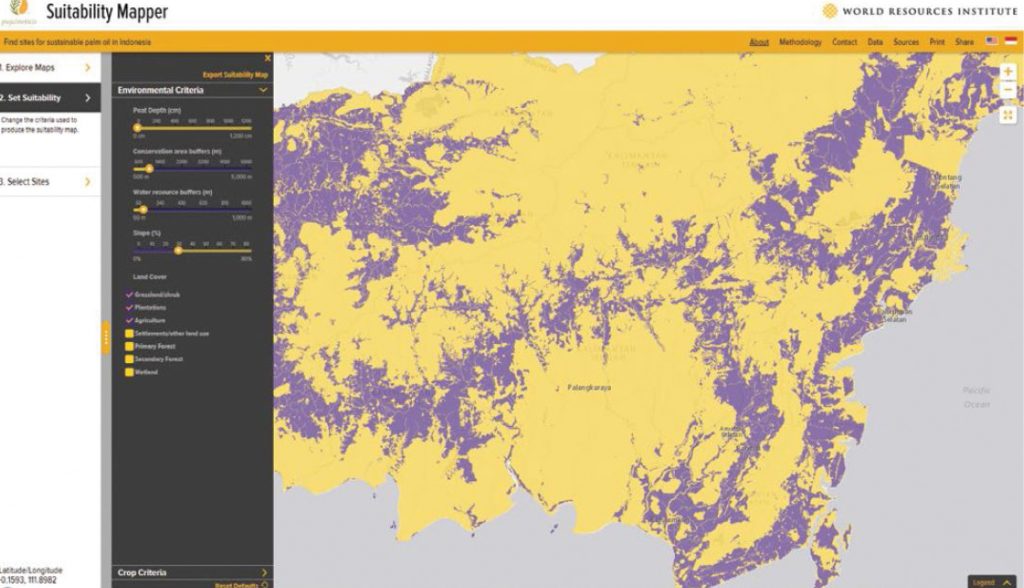Switch language via the Indonesian flag icon
Viewport: 1024px width, 588px height.
[1010, 40]
